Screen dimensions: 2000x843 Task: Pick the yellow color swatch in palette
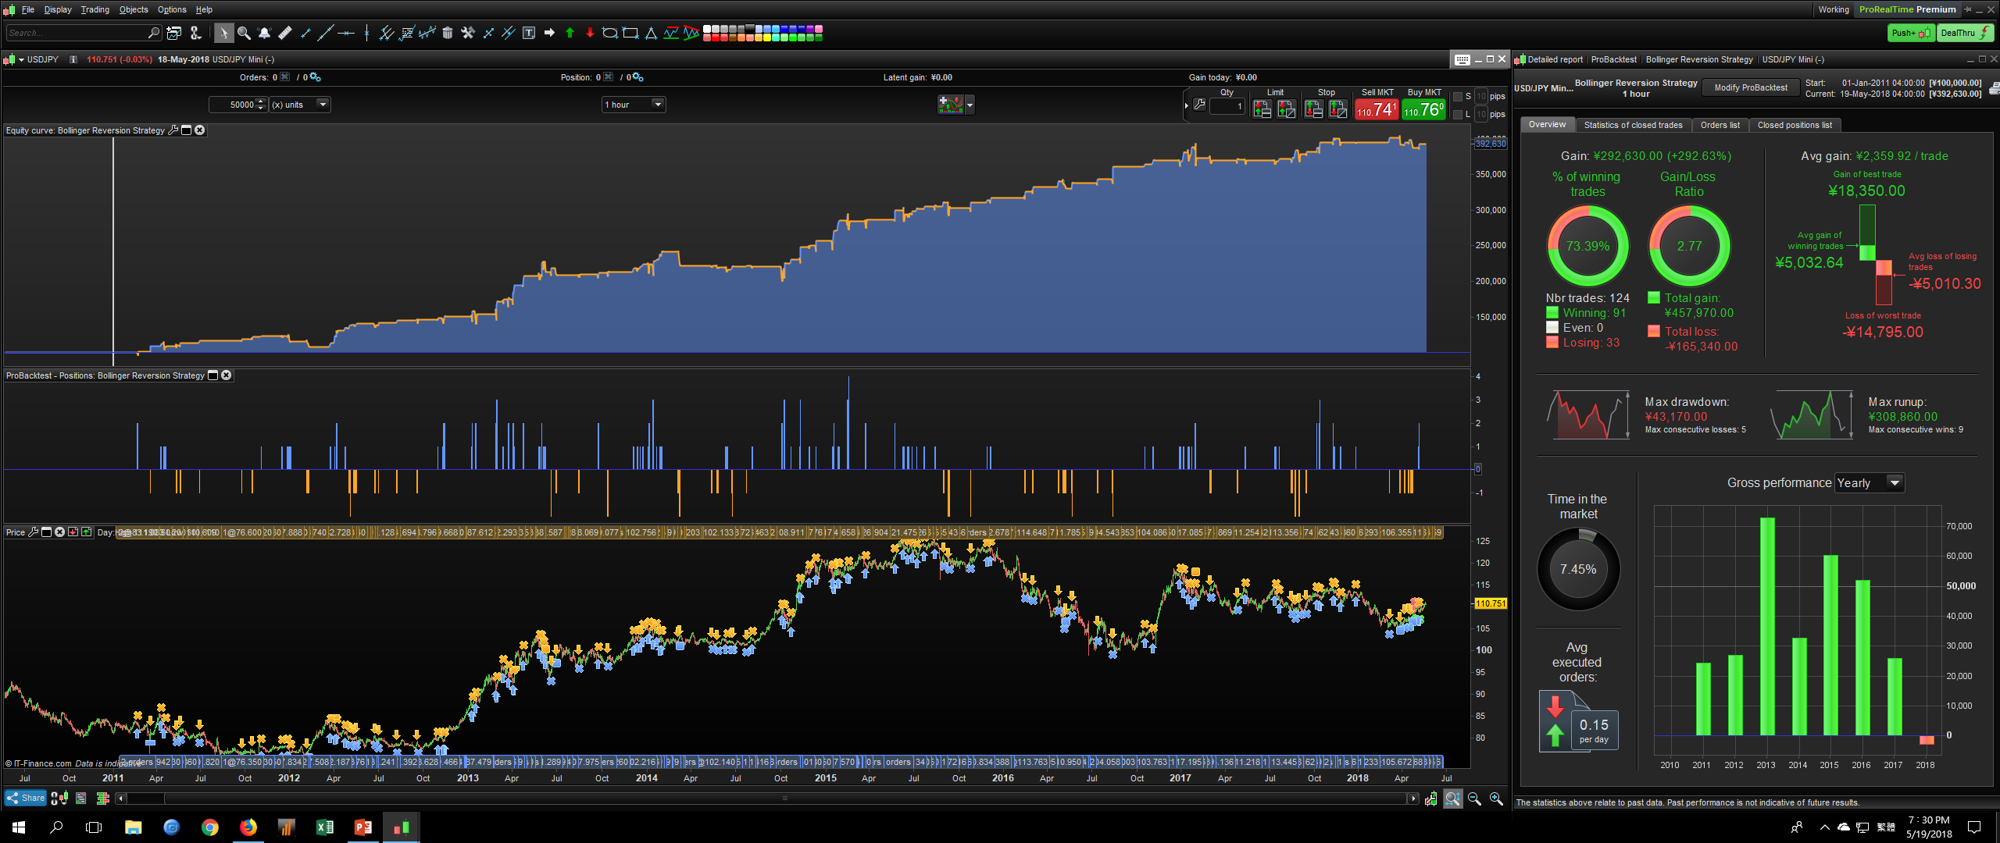tap(768, 37)
